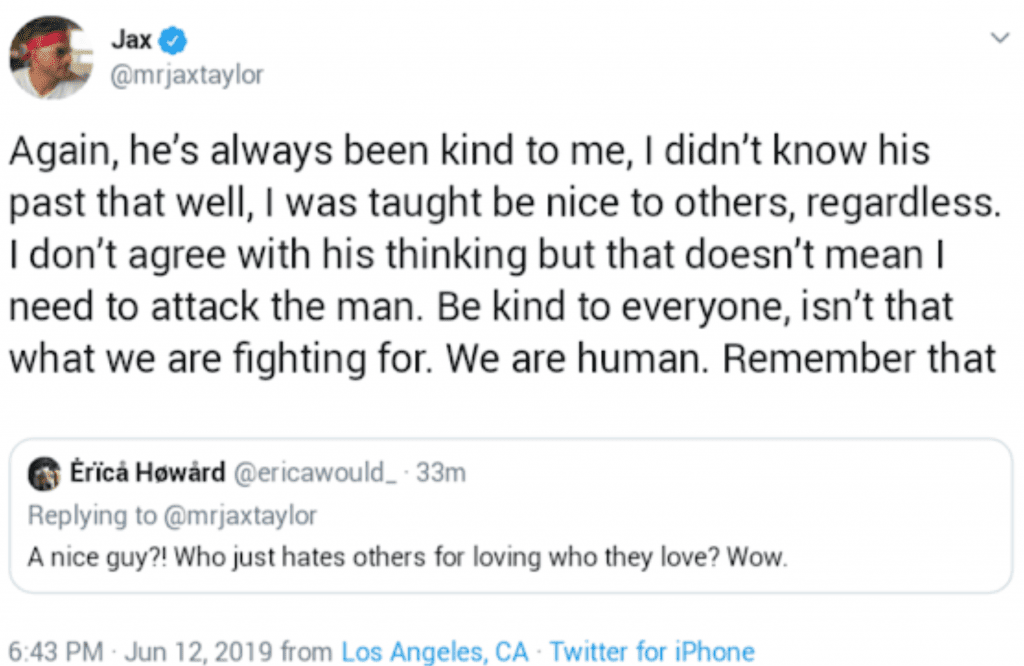
Task: Click 'Remember that' at end of tweet
Action: pyautogui.click(x=858, y=359)
